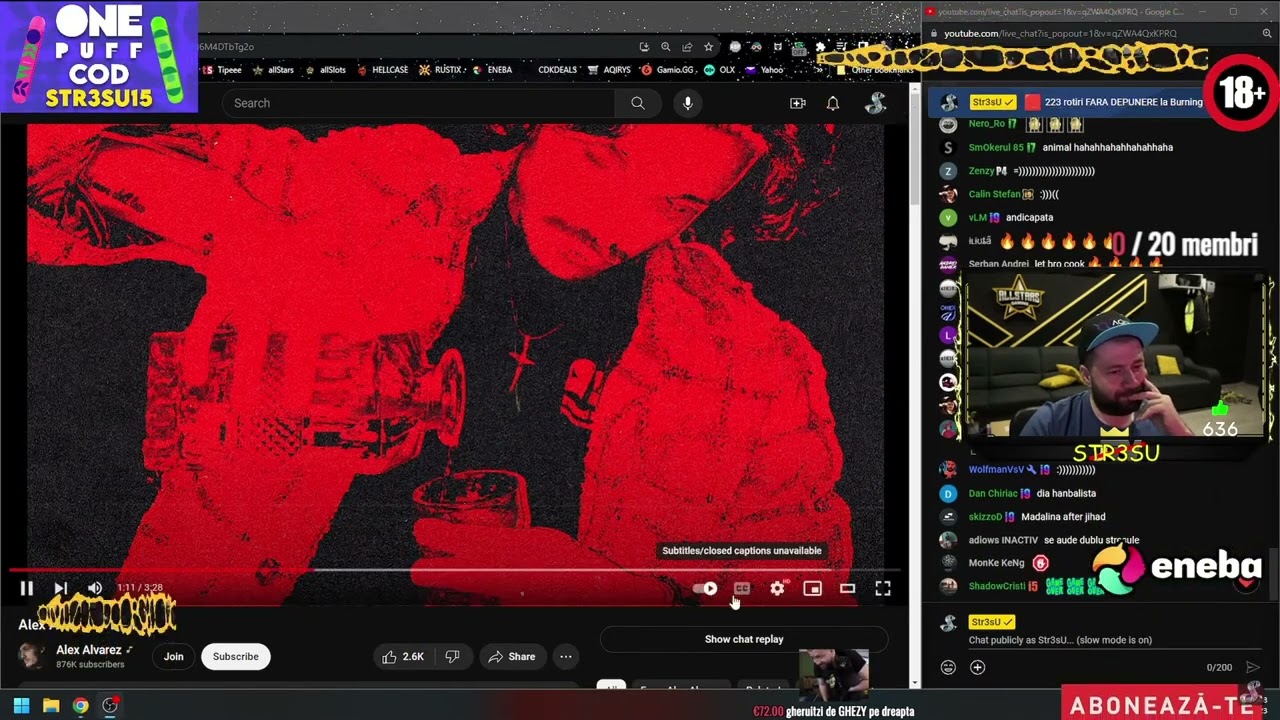Click the pinned Str3sU chat message
This screenshot has width=1280, height=720.
tap(1070, 102)
